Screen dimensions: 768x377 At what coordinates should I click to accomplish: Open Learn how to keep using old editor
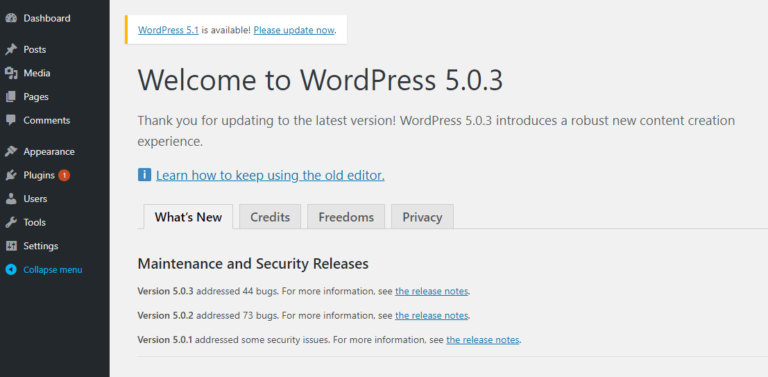tap(270, 175)
